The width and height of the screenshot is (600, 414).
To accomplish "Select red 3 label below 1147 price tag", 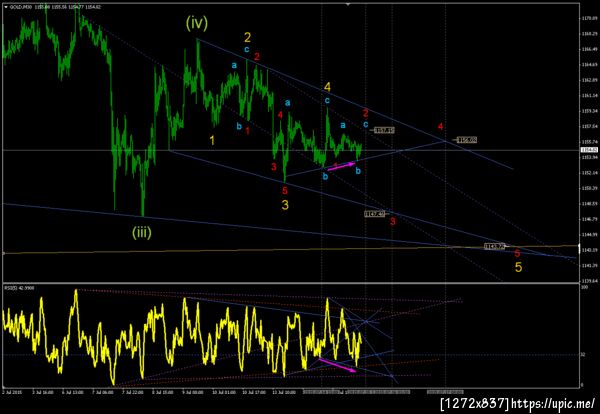I will [x=393, y=221].
